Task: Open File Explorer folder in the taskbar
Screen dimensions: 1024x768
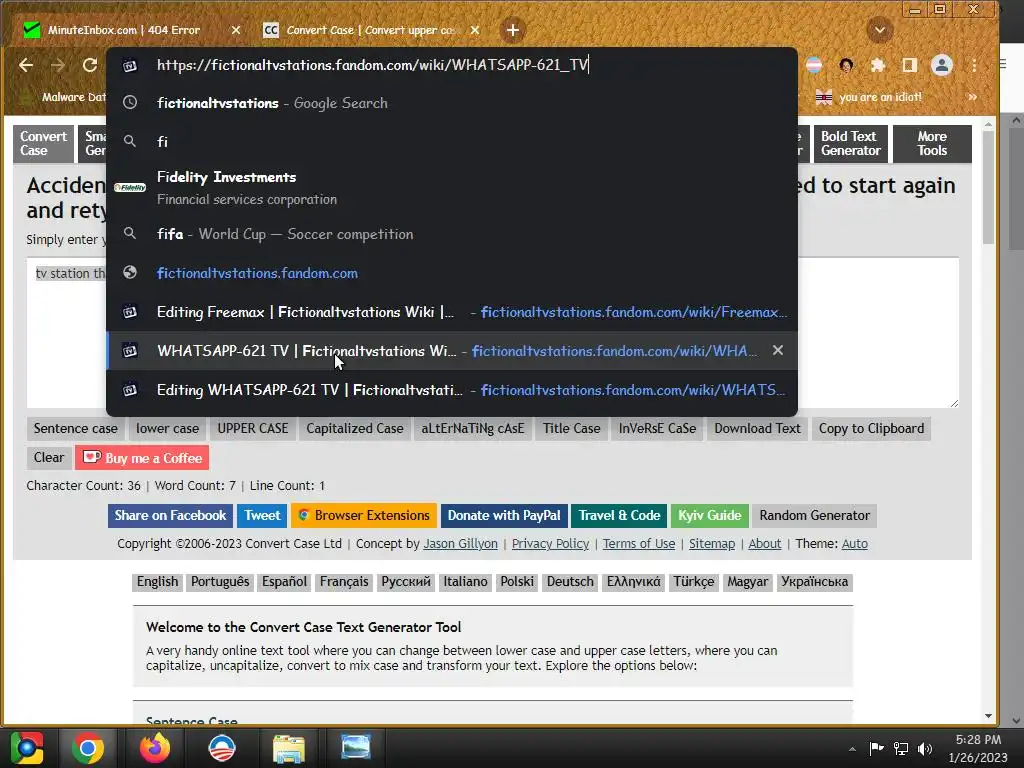Action: click(x=289, y=748)
